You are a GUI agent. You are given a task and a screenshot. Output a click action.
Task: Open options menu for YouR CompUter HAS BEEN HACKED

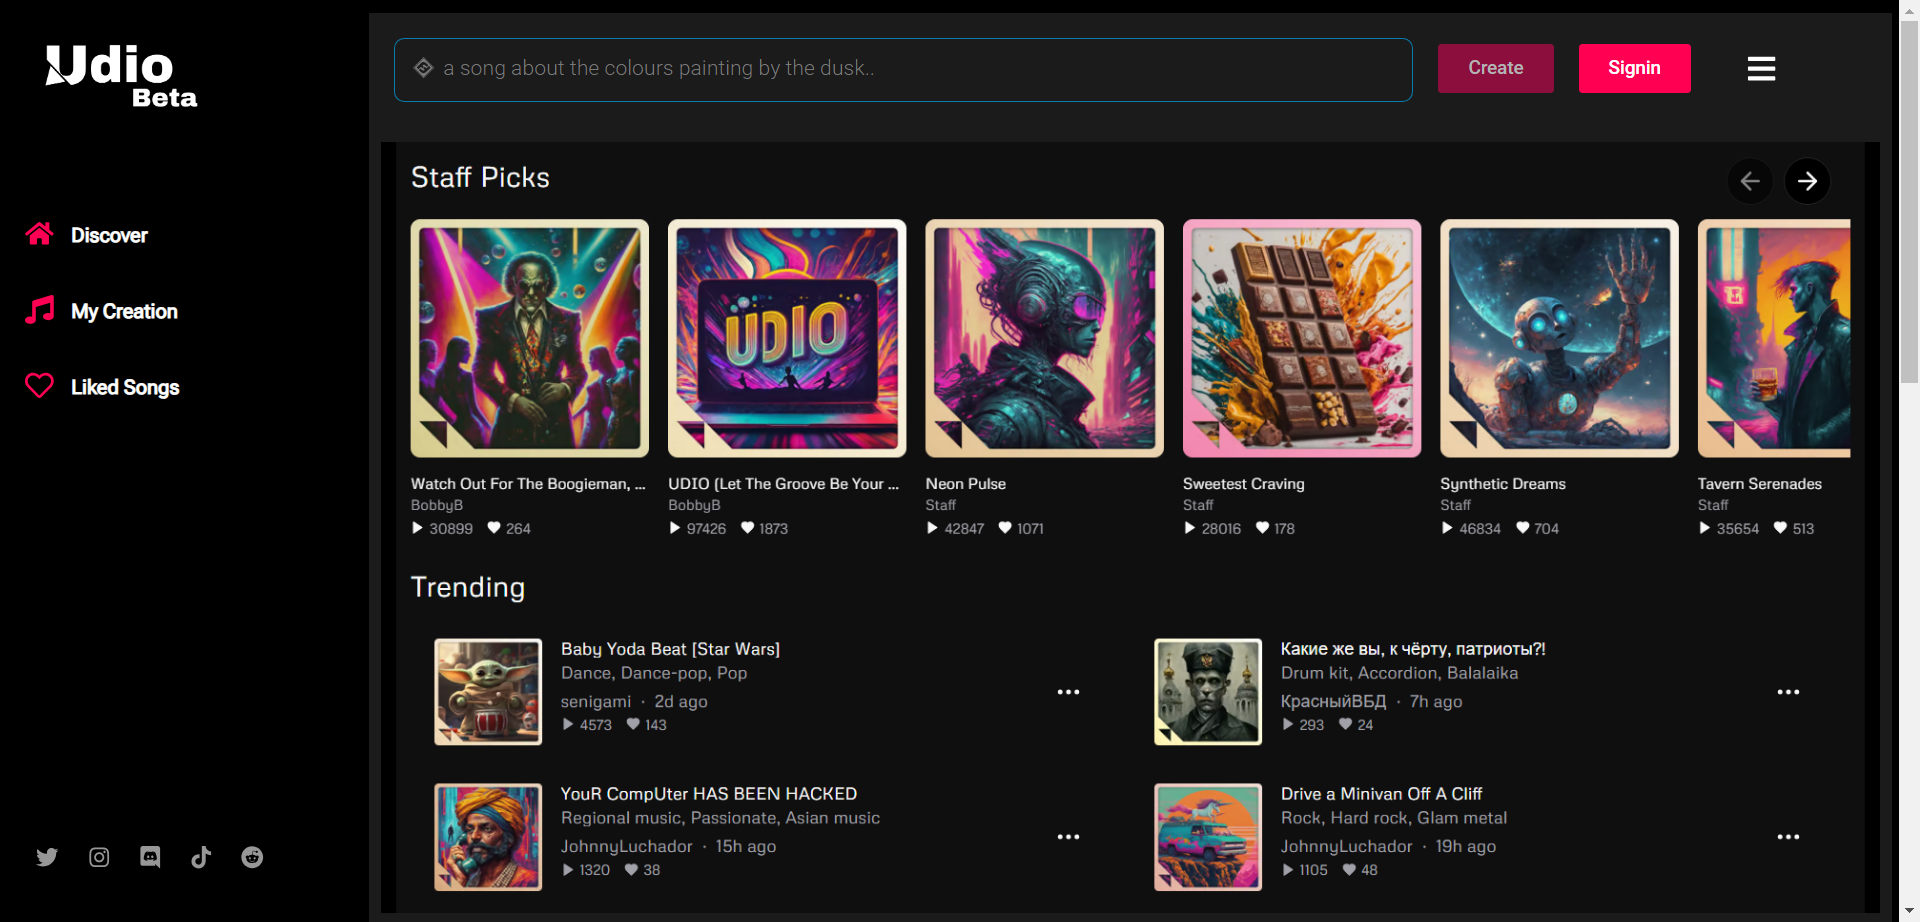(1068, 837)
